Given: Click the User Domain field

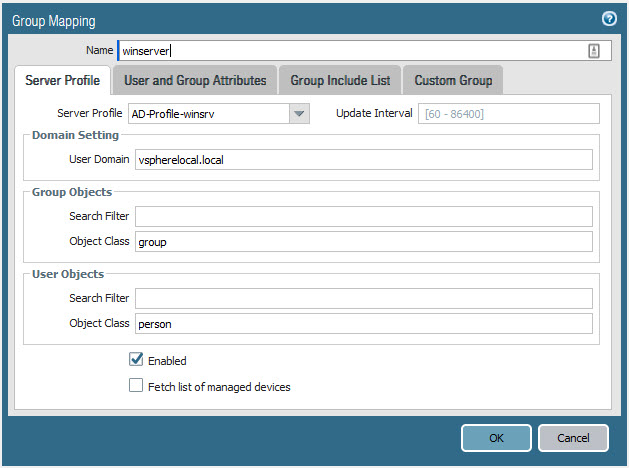Looking at the screenshot, I should tap(363, 160).
